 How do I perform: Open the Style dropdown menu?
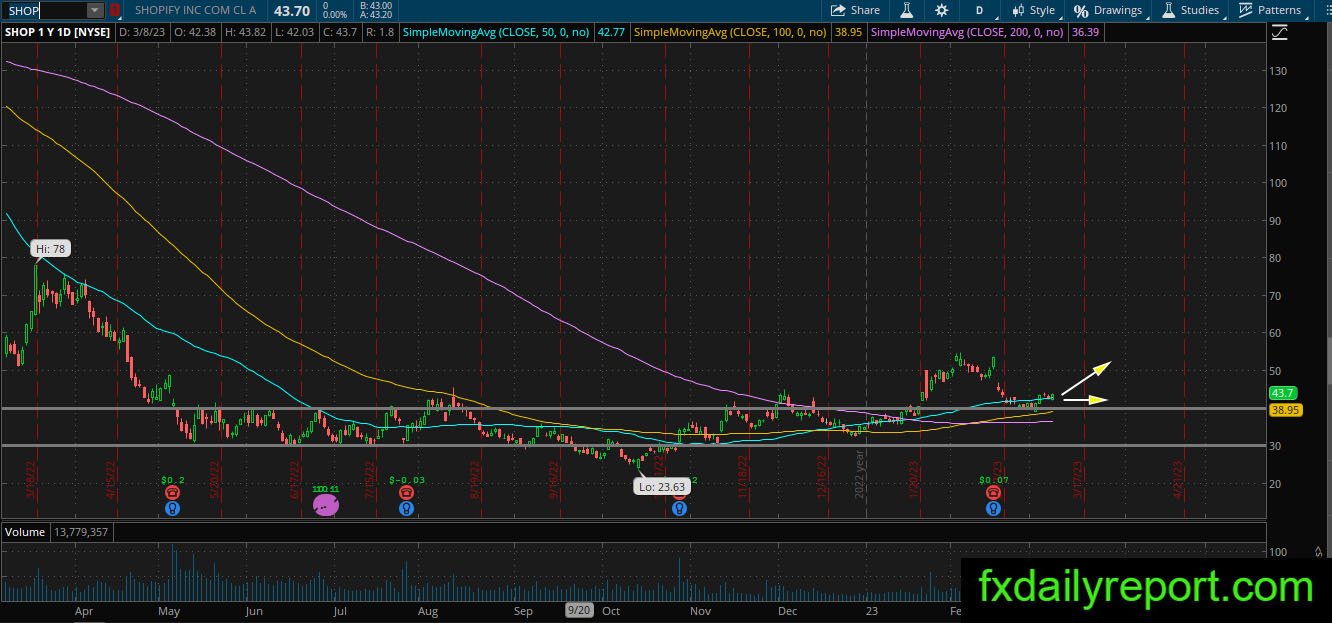(x=1033, y=10)
